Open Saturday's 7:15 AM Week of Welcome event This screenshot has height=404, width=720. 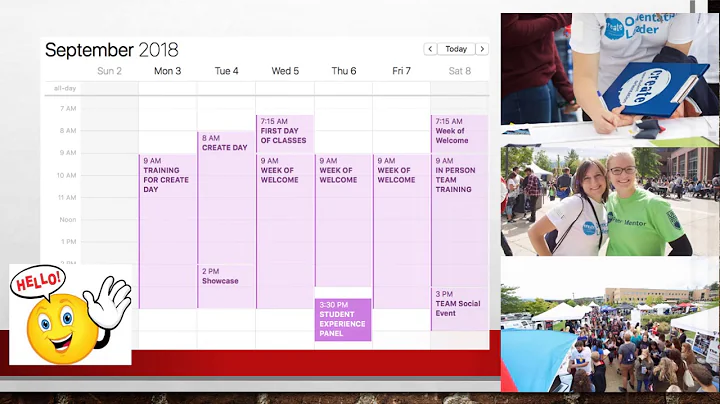point(459,134)
